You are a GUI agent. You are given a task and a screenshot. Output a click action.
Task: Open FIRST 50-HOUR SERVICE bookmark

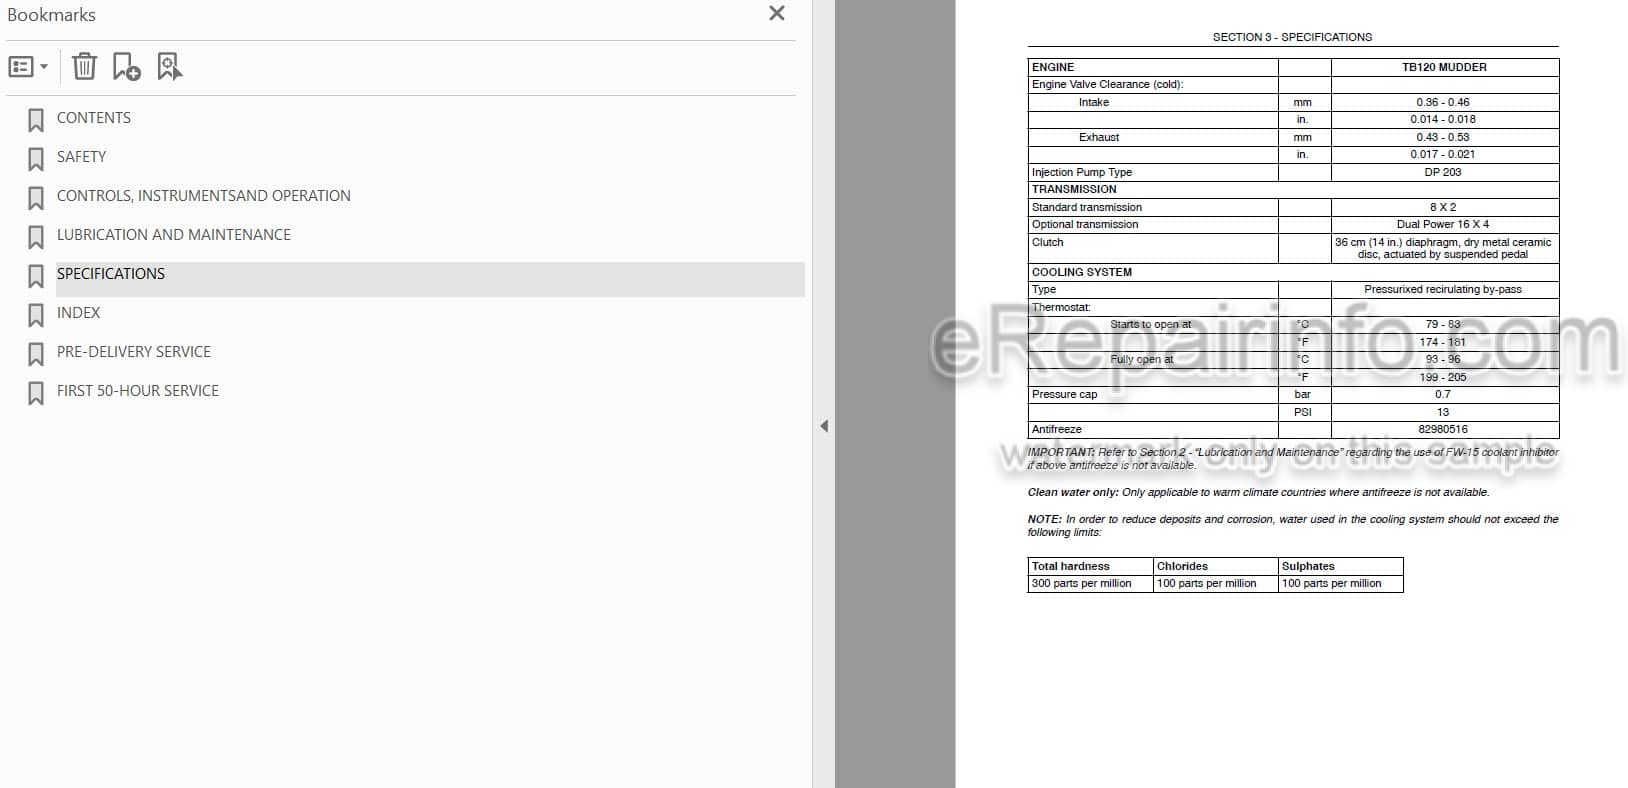(138, 391)
